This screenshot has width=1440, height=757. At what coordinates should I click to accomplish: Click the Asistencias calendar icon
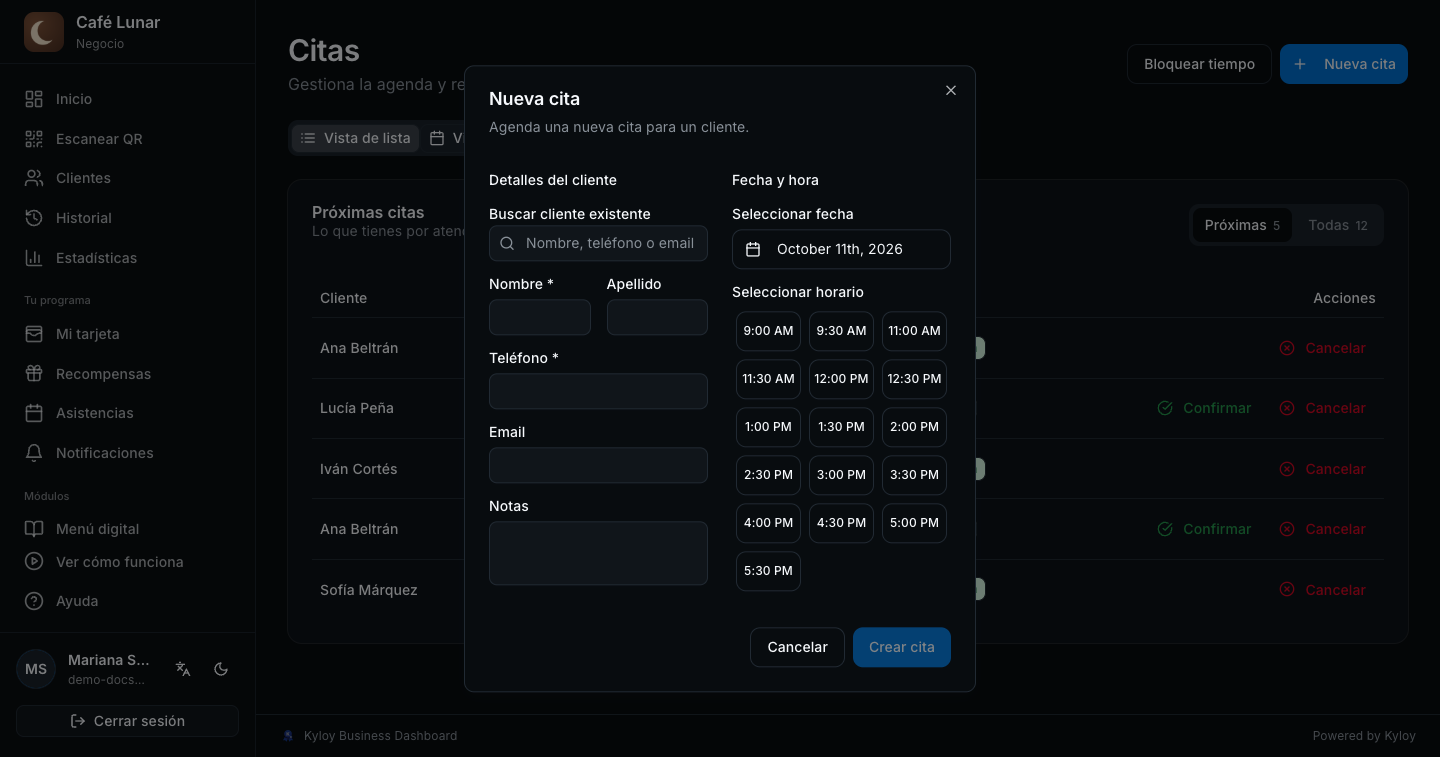click(34, 413)
